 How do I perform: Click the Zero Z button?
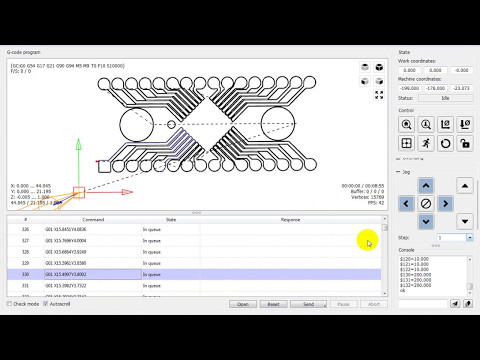(x=465, y=124)
